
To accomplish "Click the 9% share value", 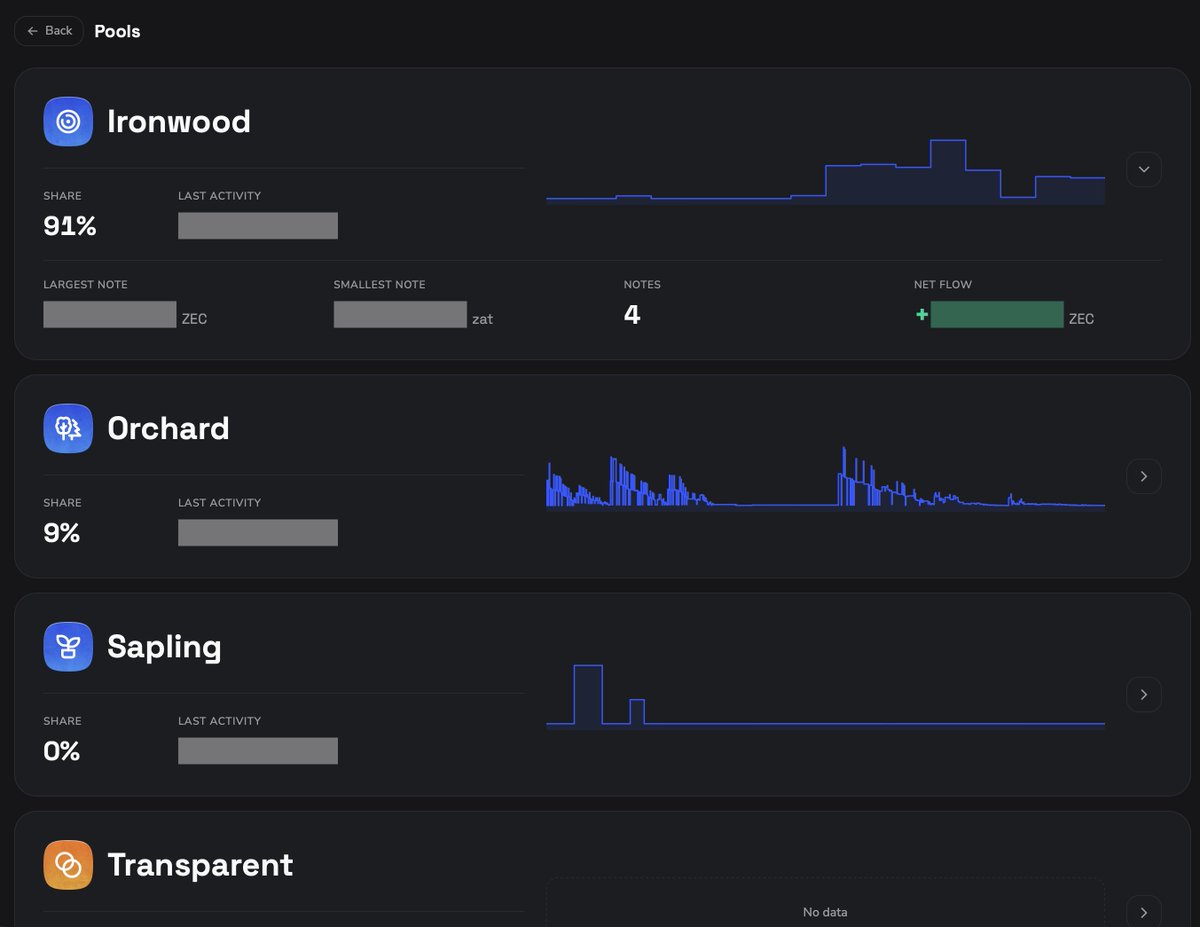I will tap(62, 533).
